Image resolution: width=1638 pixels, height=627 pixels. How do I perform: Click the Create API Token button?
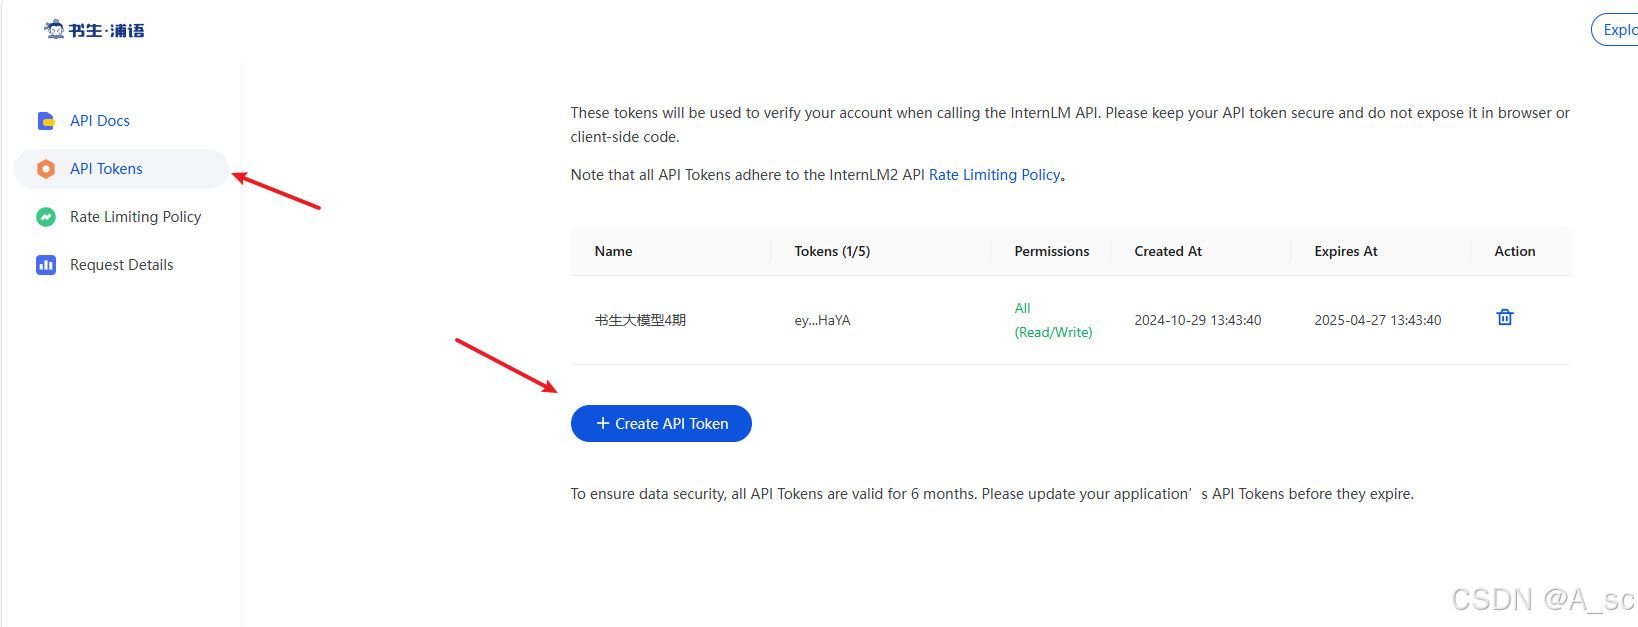click(x=661, y=423)
